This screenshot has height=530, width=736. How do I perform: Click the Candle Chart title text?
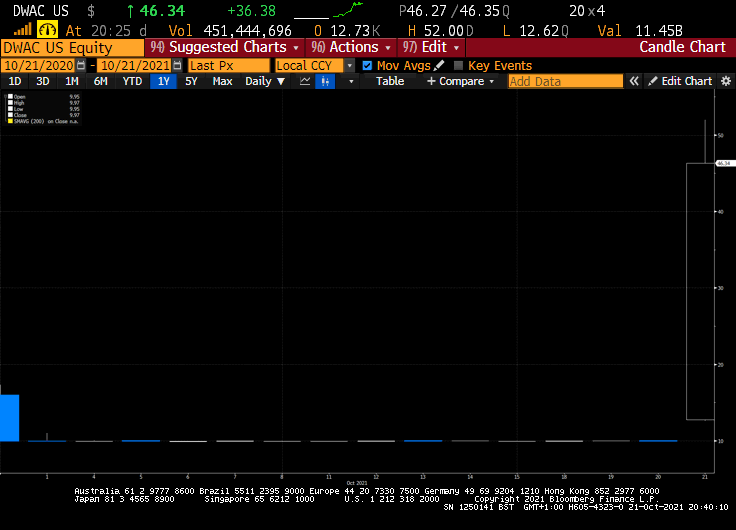point(682,47)
